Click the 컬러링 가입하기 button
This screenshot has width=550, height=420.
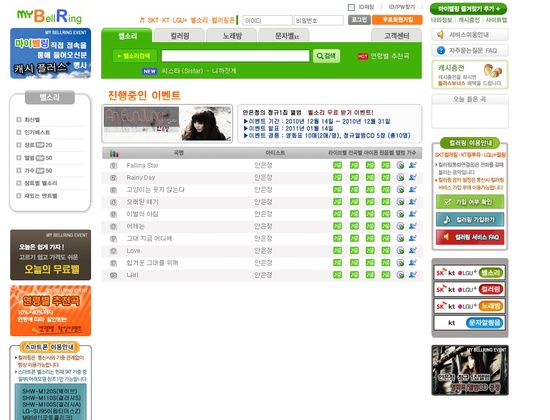470,219
